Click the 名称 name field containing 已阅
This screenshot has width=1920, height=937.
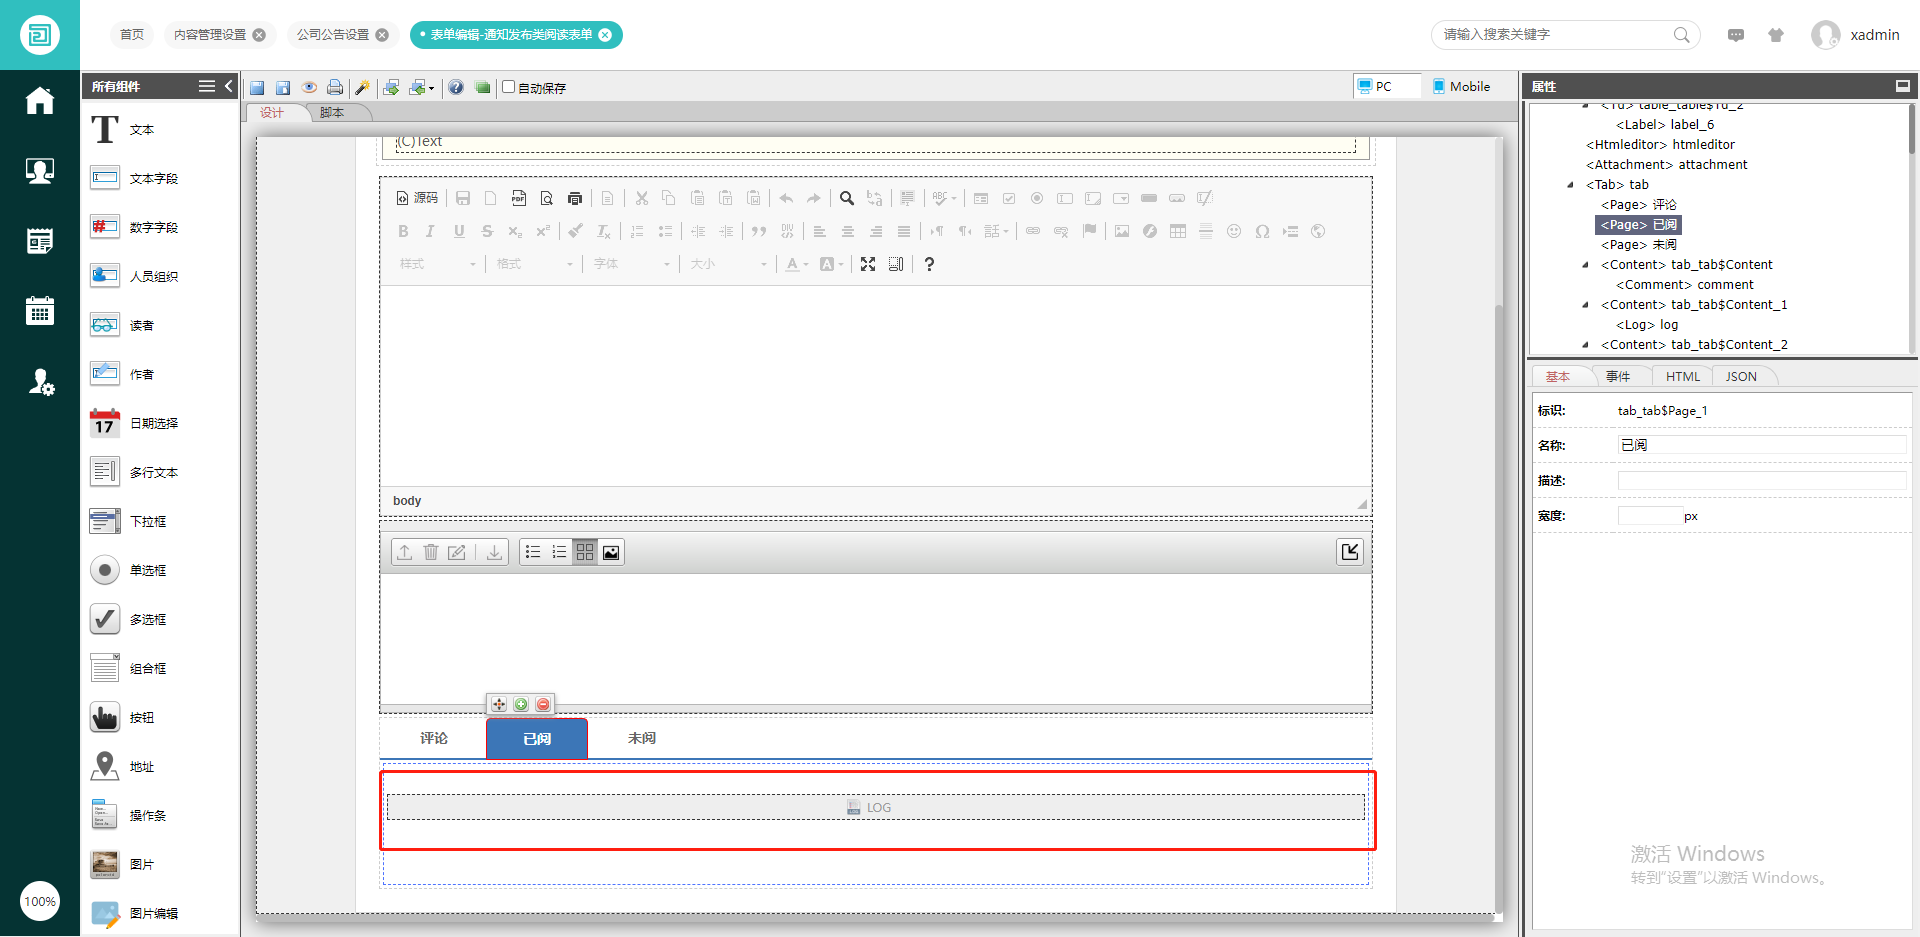[x=1762, y=445]
